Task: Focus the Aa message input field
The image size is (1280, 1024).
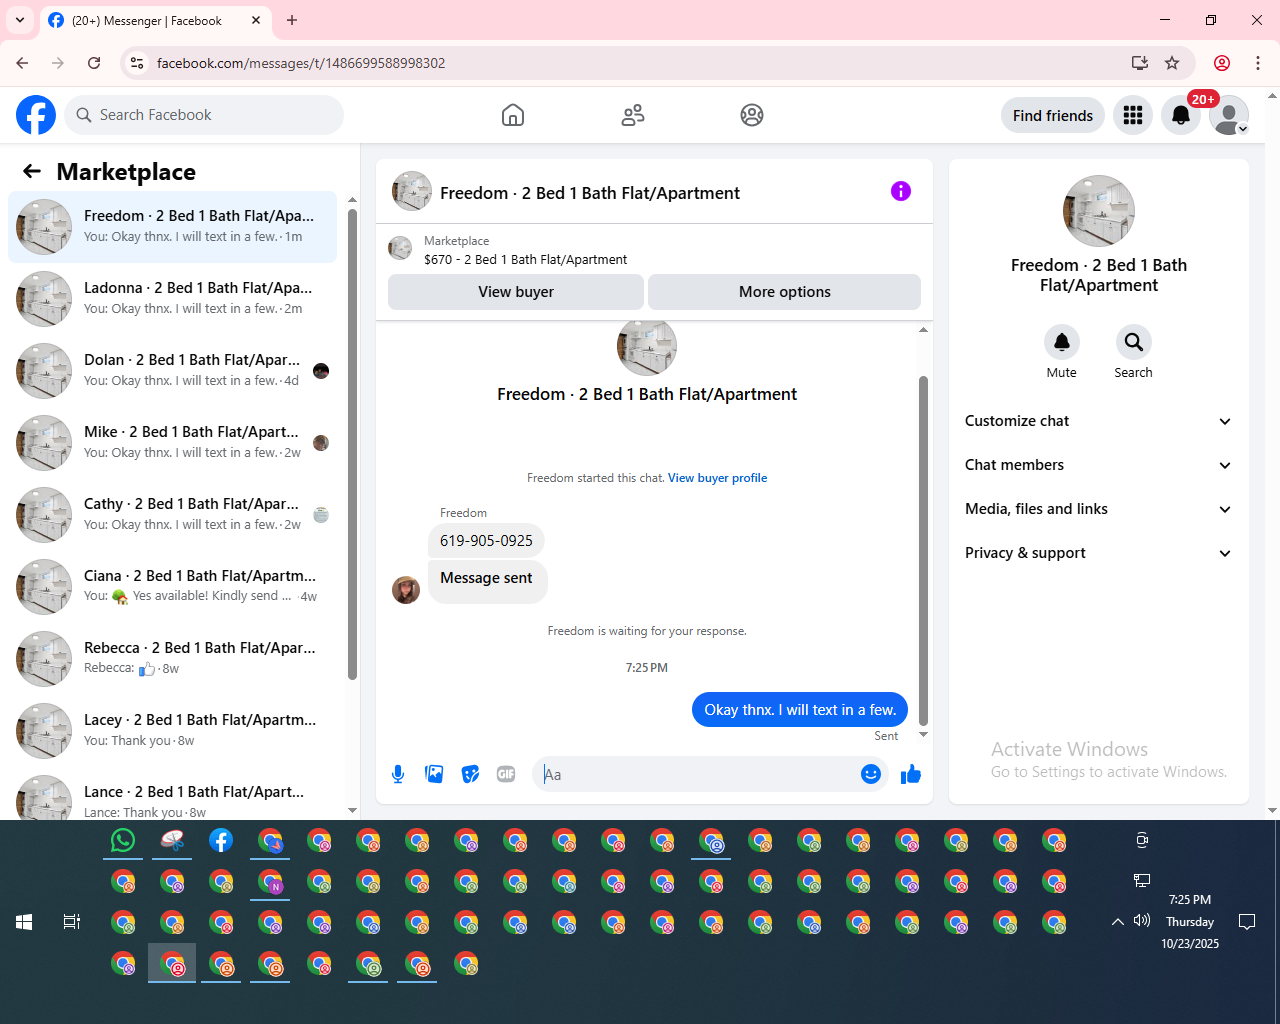Action: coord(696,774)
